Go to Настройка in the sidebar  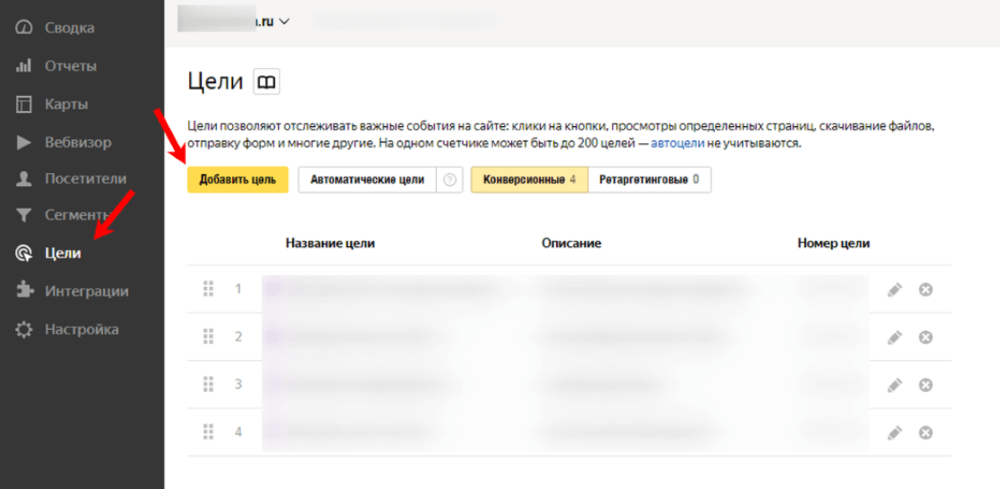[81, 329]
